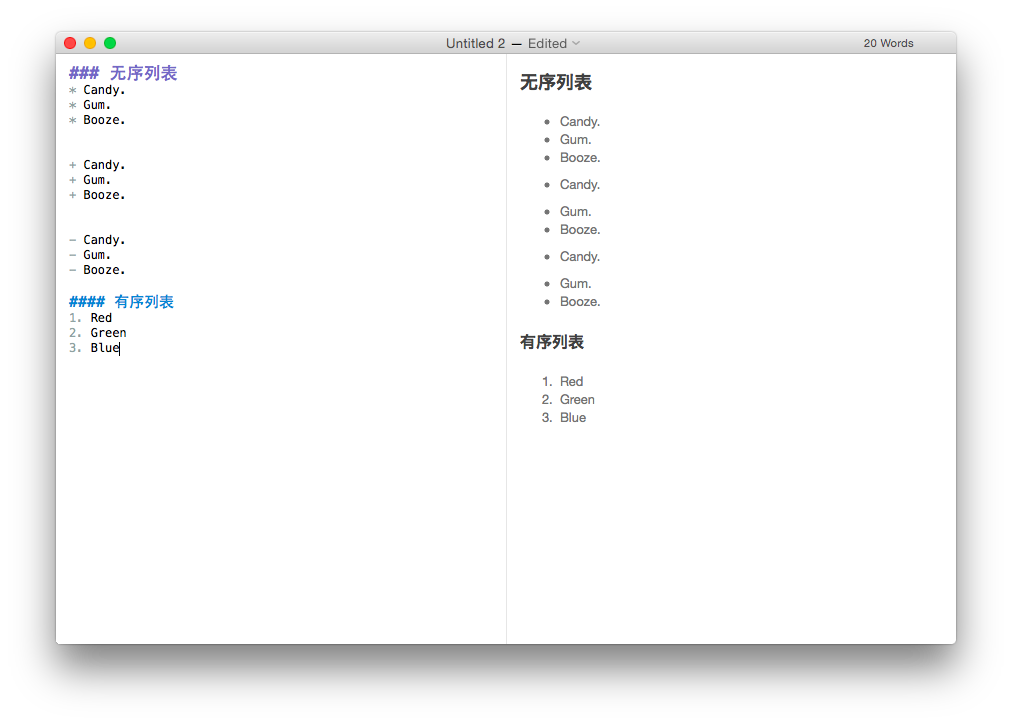Click '- Gum.' line in editor

click(90, 255)
